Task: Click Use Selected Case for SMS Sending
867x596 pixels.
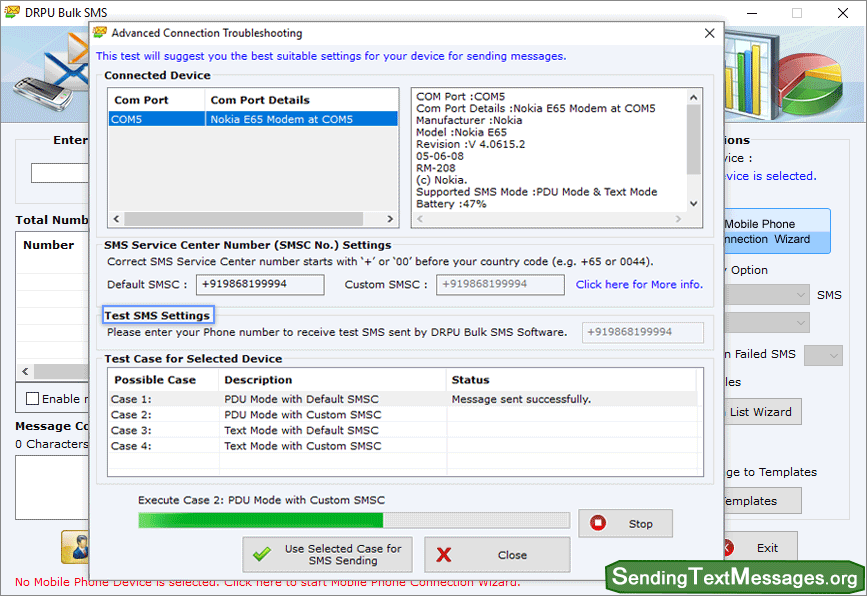Action: 327,555
